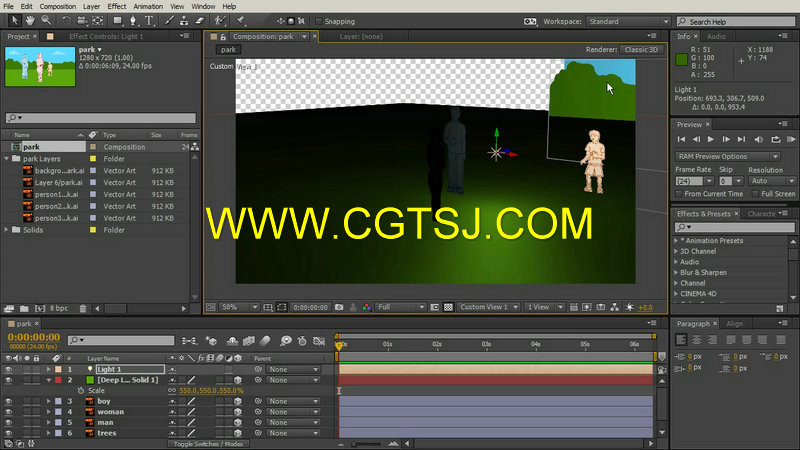Viewport: 800px width, 450px height.
Task: Expand the Solids folder
Action: 7,230
